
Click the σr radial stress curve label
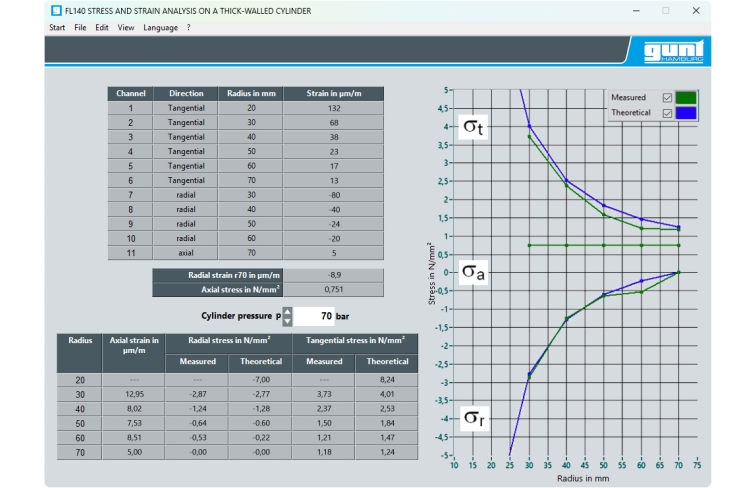pos(473,418)
